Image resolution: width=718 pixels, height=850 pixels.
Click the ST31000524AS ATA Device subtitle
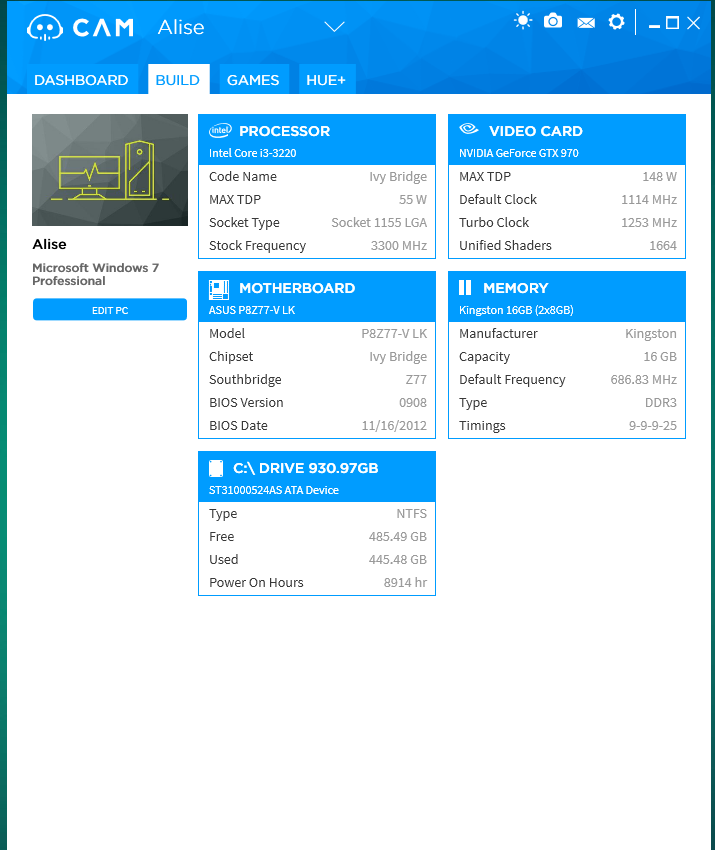[x=274, y=490]
